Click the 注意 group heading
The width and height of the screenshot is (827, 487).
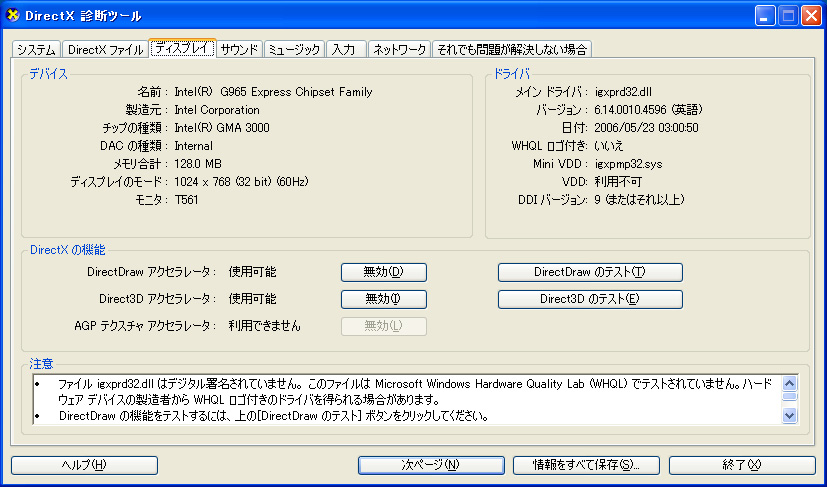click(41, 364)
